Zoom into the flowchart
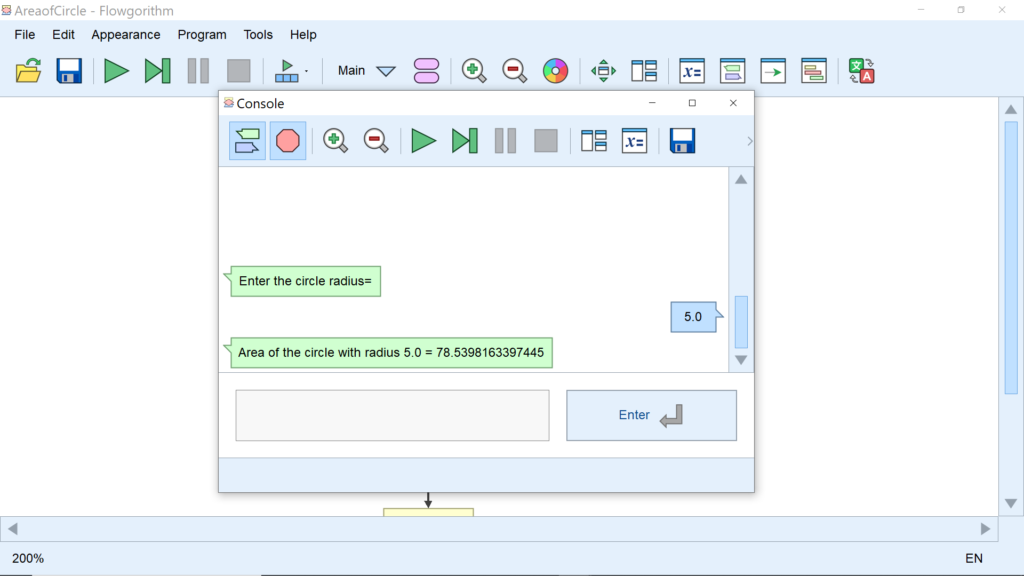Image resolution: width=1024 pixels, height=576 pixels. click(x=474, y=70)
